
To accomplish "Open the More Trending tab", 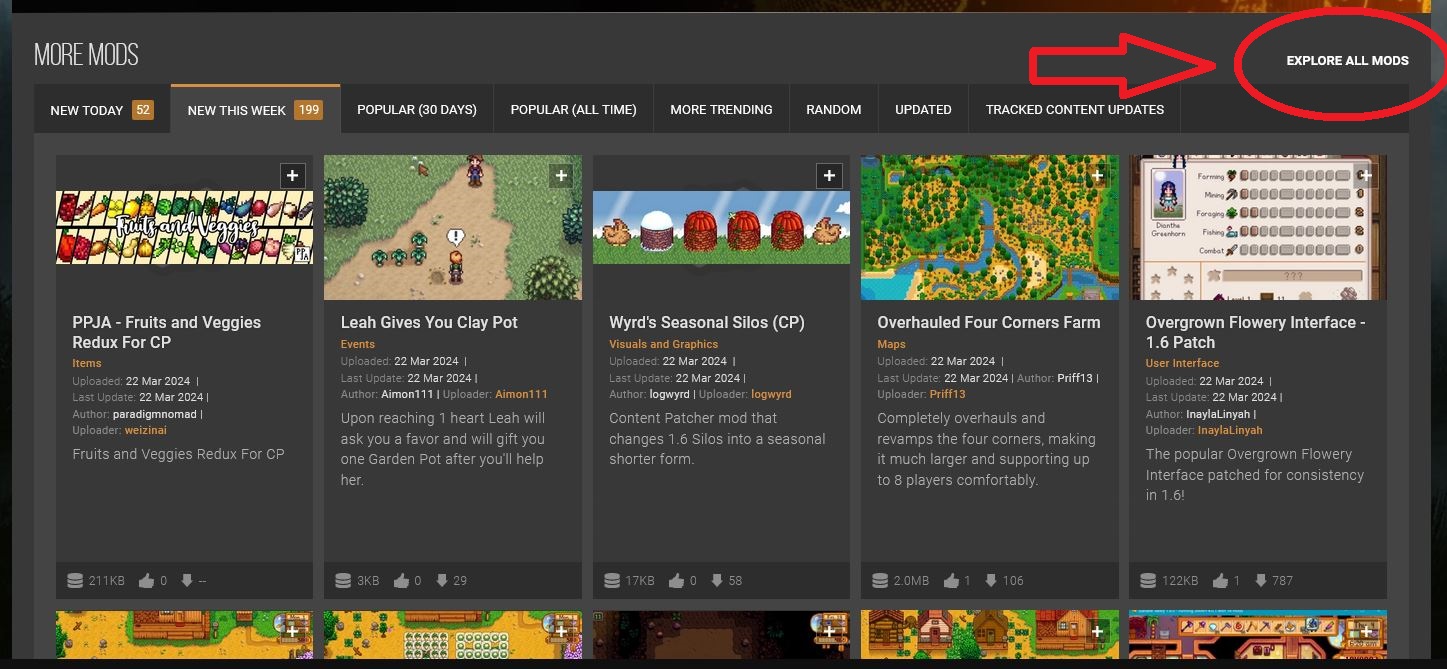I will click(x=721, y=110).
